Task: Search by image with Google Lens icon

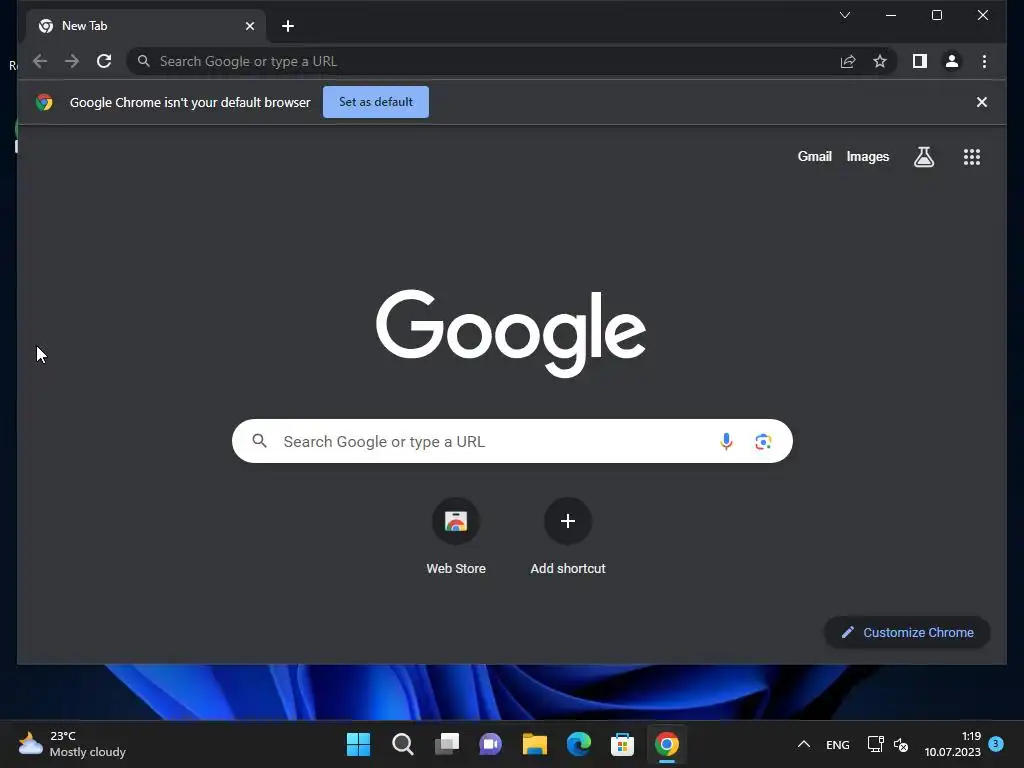Action: click(763, 441)
